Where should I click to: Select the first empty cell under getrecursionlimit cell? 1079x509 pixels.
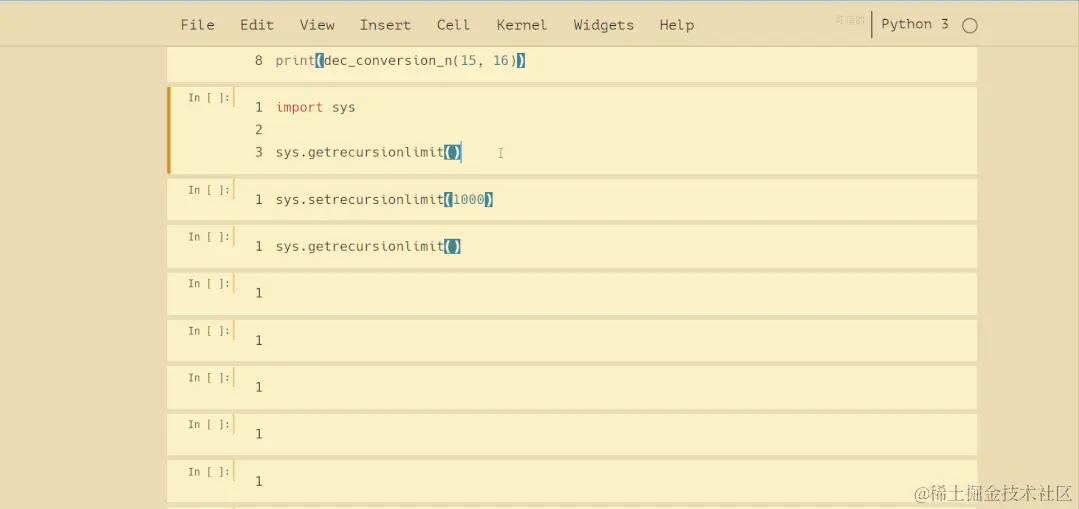click(x=606, y=294)
